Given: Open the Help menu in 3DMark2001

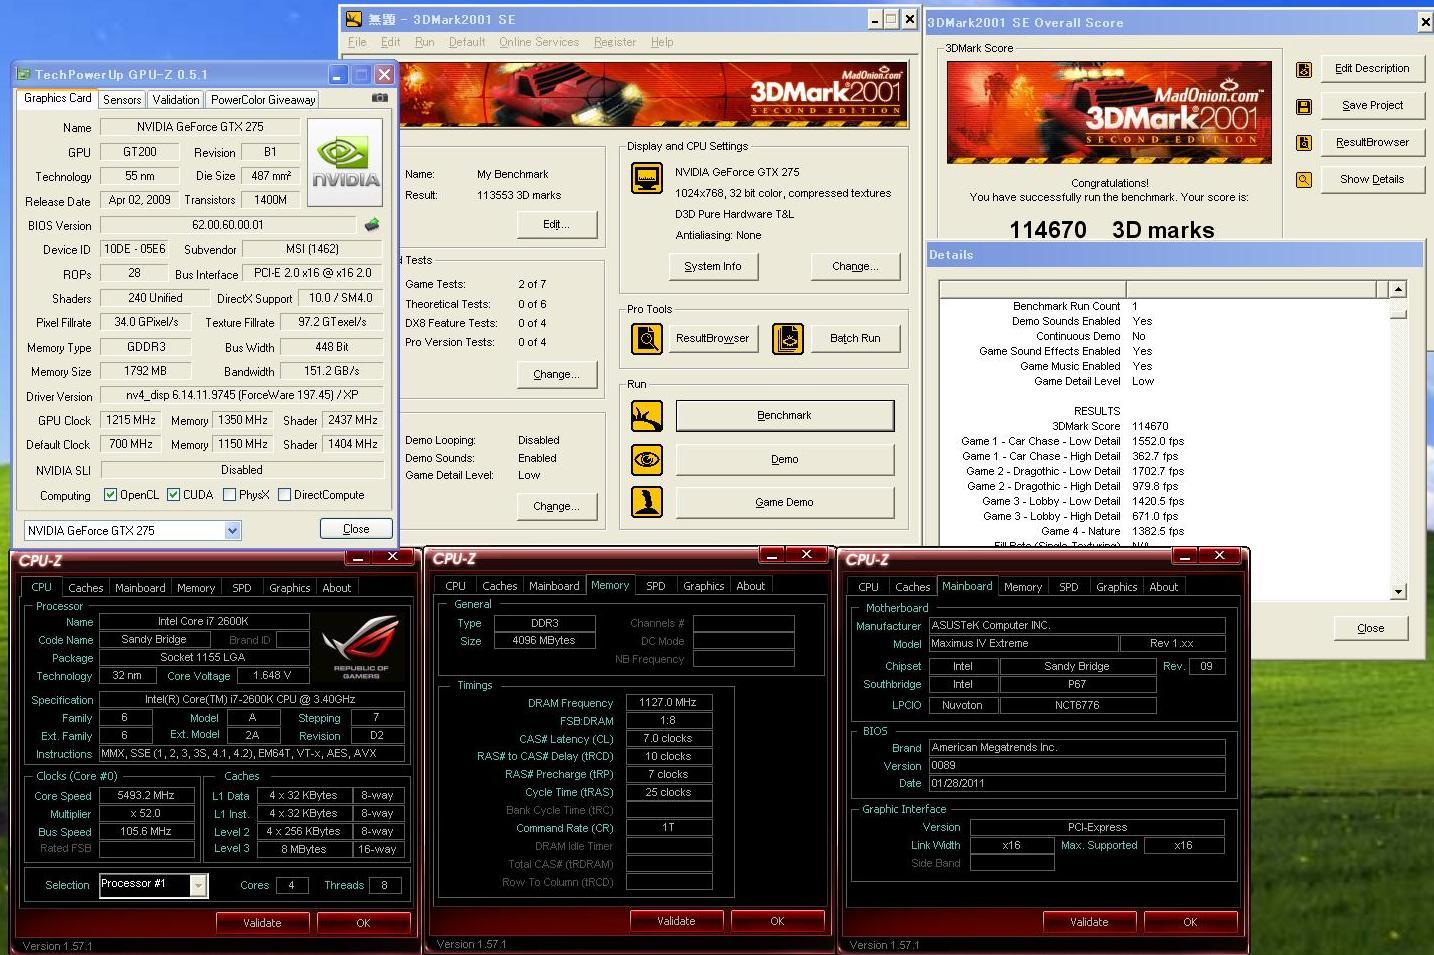Looking at the screenshot, I should tap(662, 42).
